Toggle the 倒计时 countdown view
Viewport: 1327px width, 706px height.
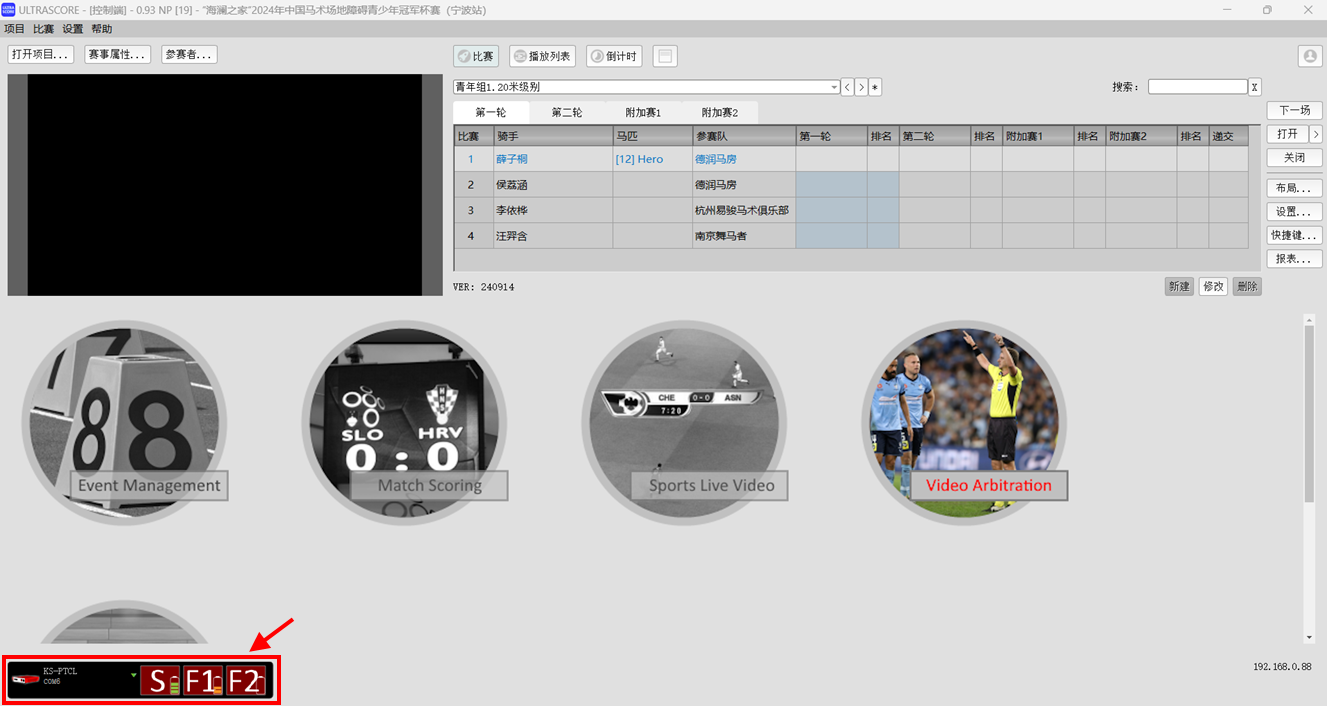coord(614,56)
